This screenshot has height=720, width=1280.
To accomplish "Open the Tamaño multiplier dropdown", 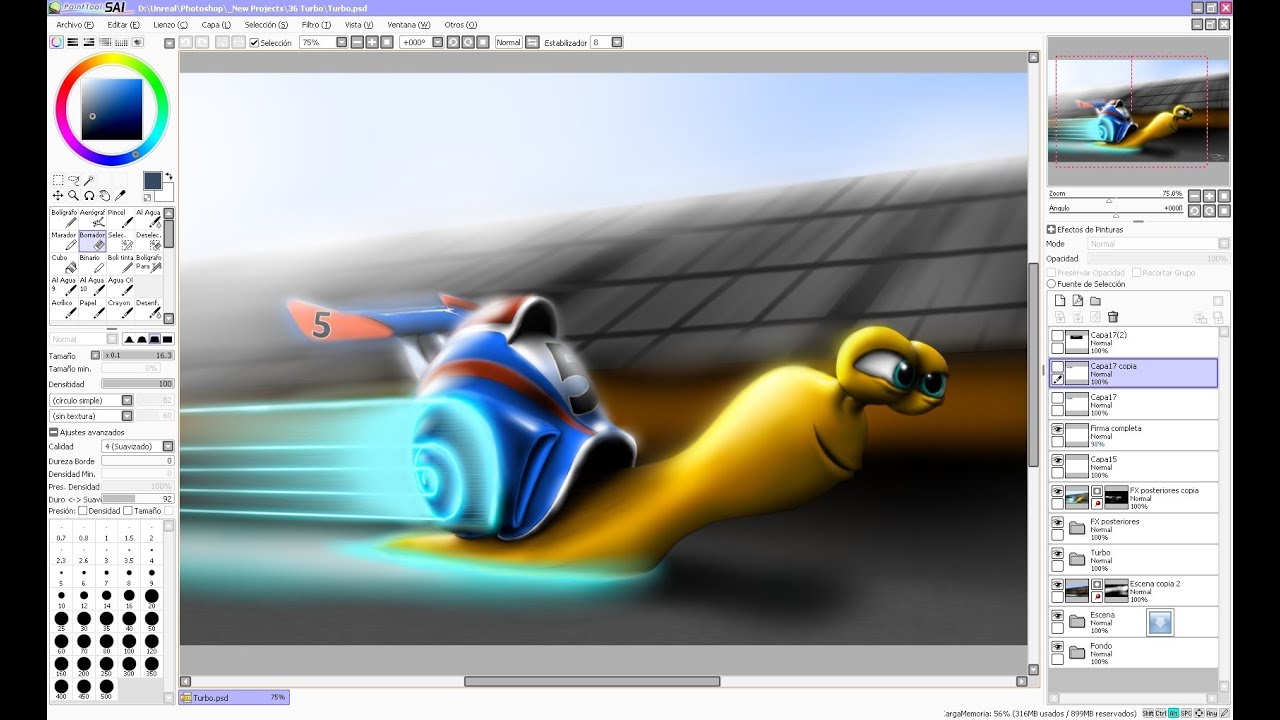I will [x=95, y=355].
